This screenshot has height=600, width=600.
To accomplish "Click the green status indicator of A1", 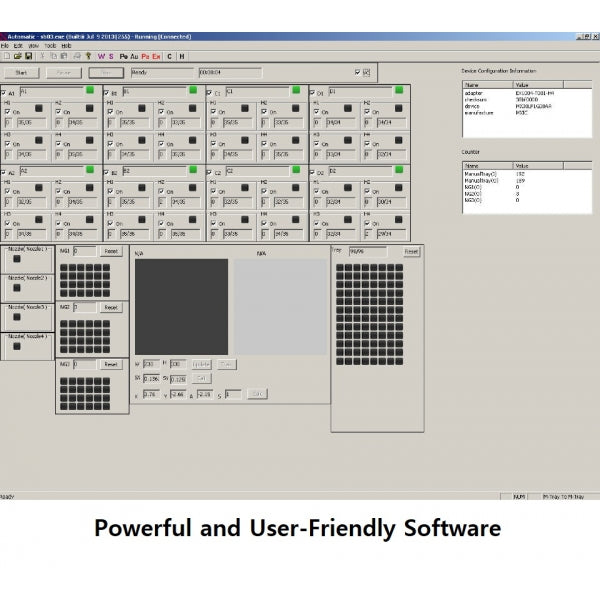I will click(x=89, y=91).
